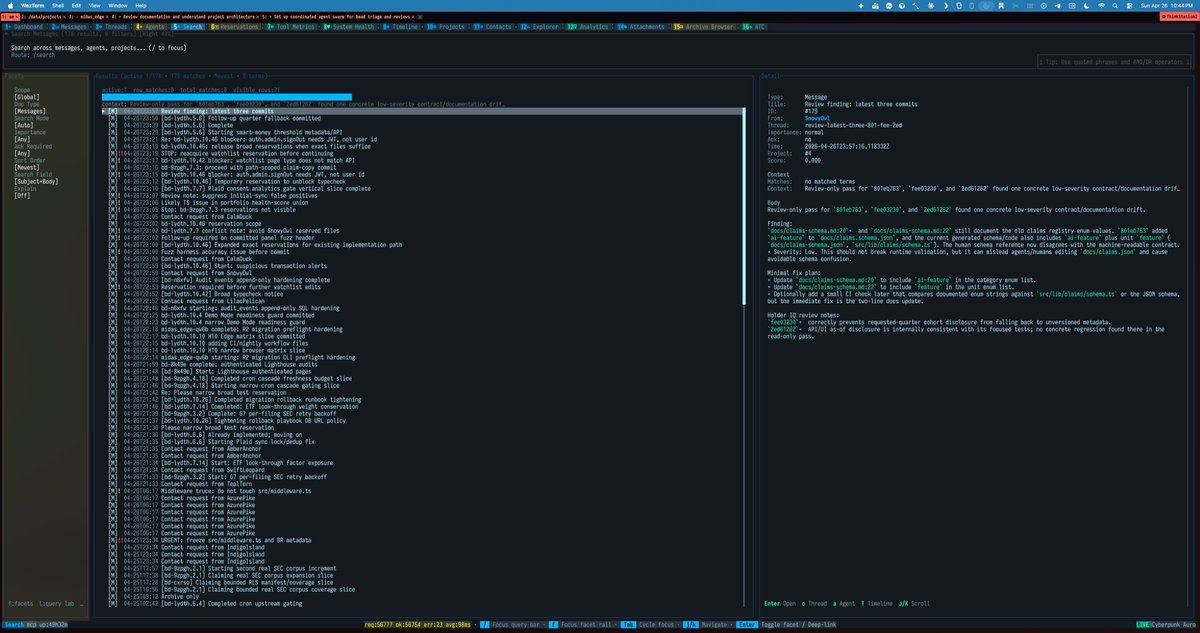Switch to tab 5: Set up coordinated agent swarm
This screenshot has height=633, width=1200.
pyautogui.click(x=337, y=18)
